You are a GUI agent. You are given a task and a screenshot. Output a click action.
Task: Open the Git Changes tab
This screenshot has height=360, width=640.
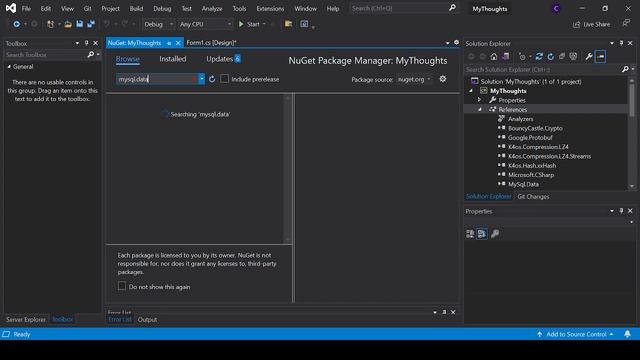click(x=533, y=196)
